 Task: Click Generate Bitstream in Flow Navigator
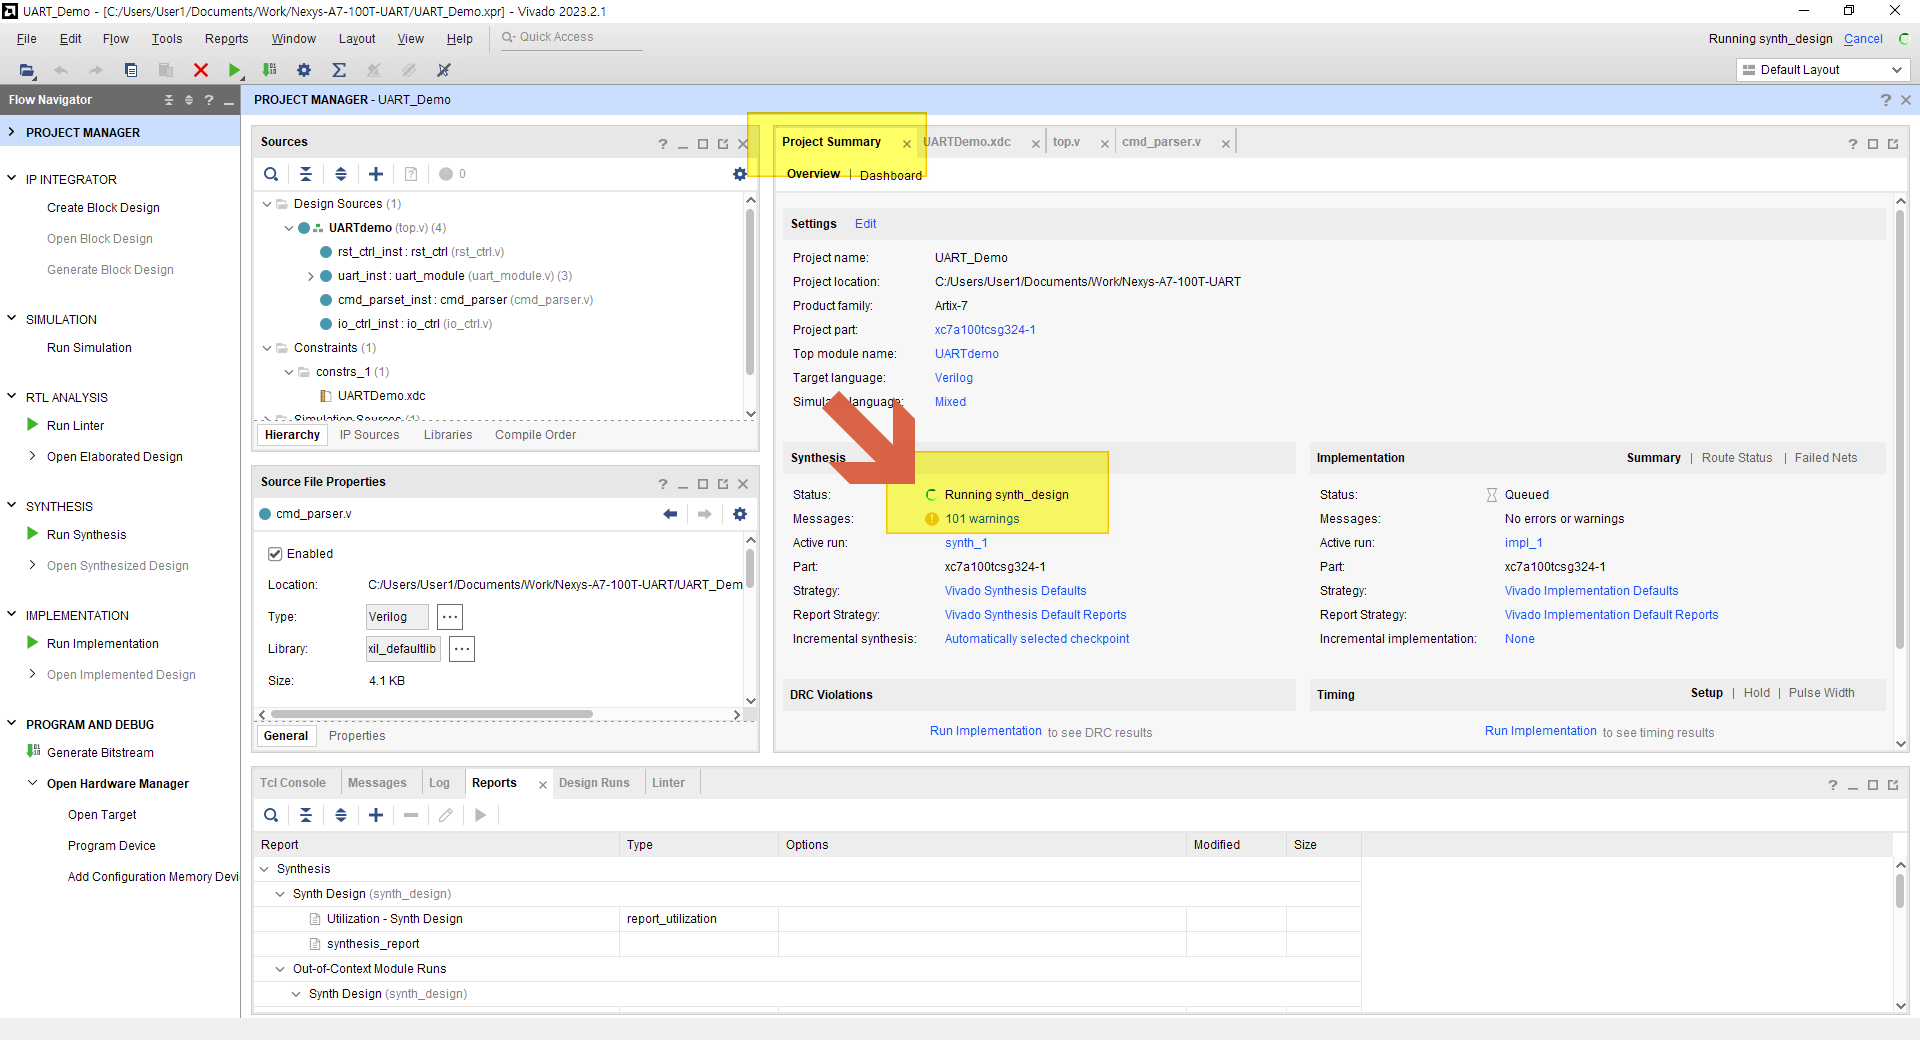click(x=100, y=753)
